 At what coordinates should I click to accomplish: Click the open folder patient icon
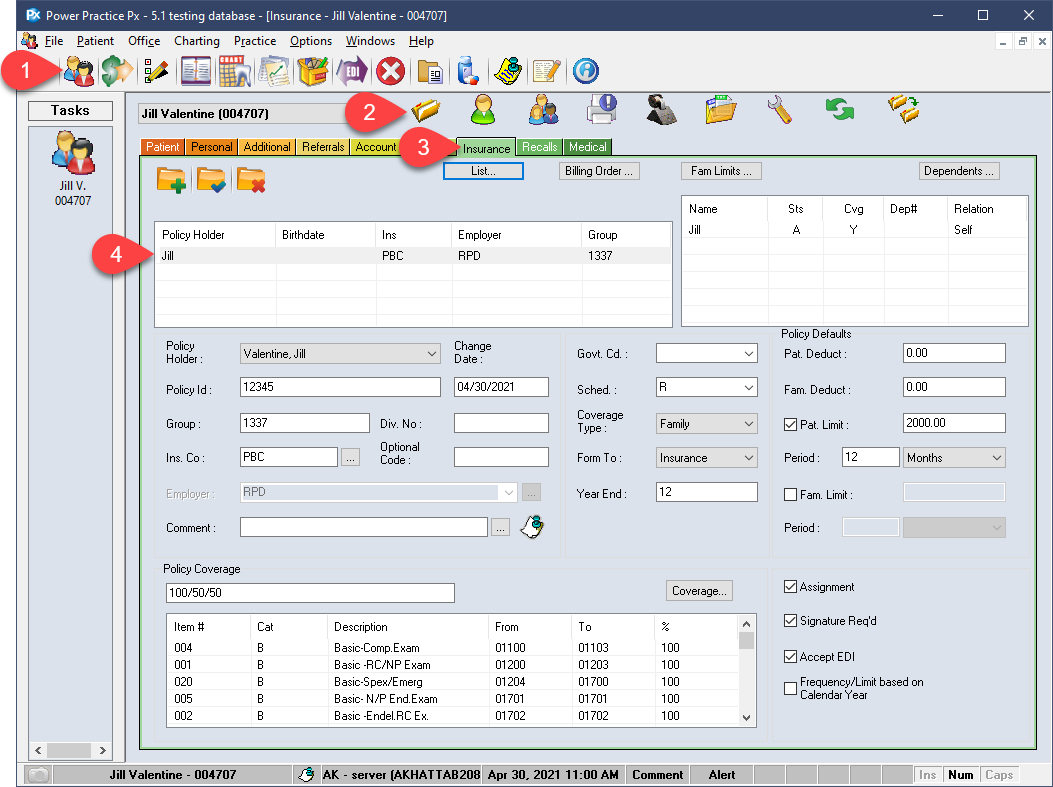pos(425,109)
